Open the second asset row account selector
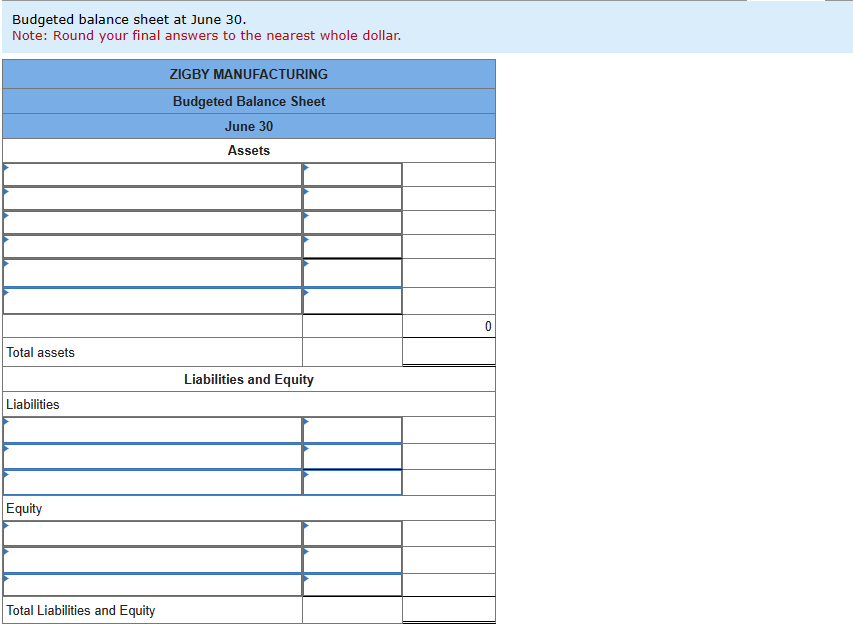Screen dimensions: 853x625 [x=152, y=198]
